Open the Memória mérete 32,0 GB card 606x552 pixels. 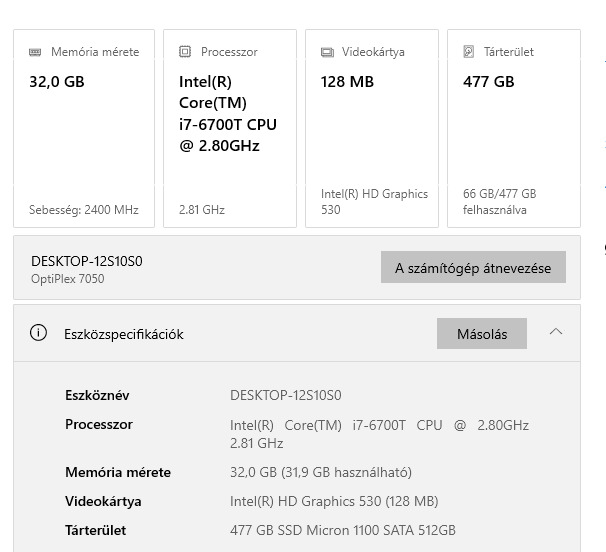click(84, 130)
